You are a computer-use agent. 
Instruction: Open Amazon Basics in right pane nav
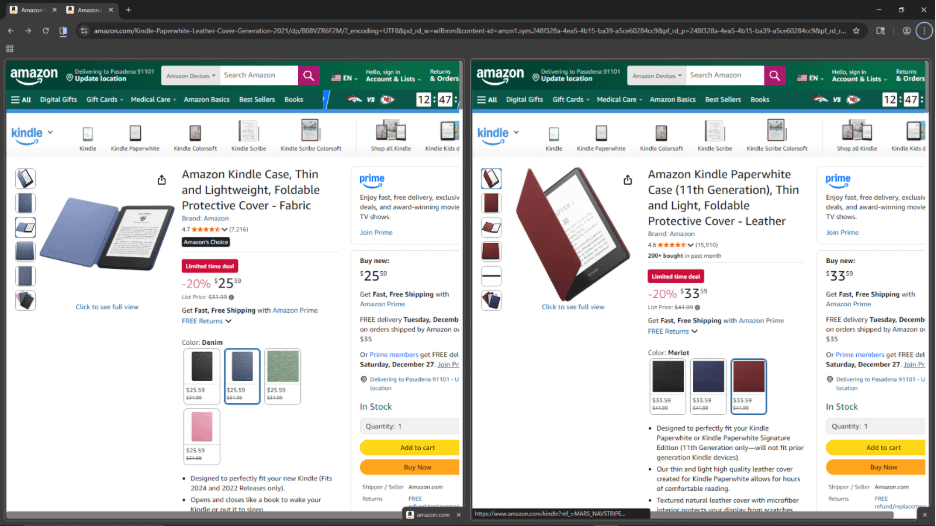point(673,100)
